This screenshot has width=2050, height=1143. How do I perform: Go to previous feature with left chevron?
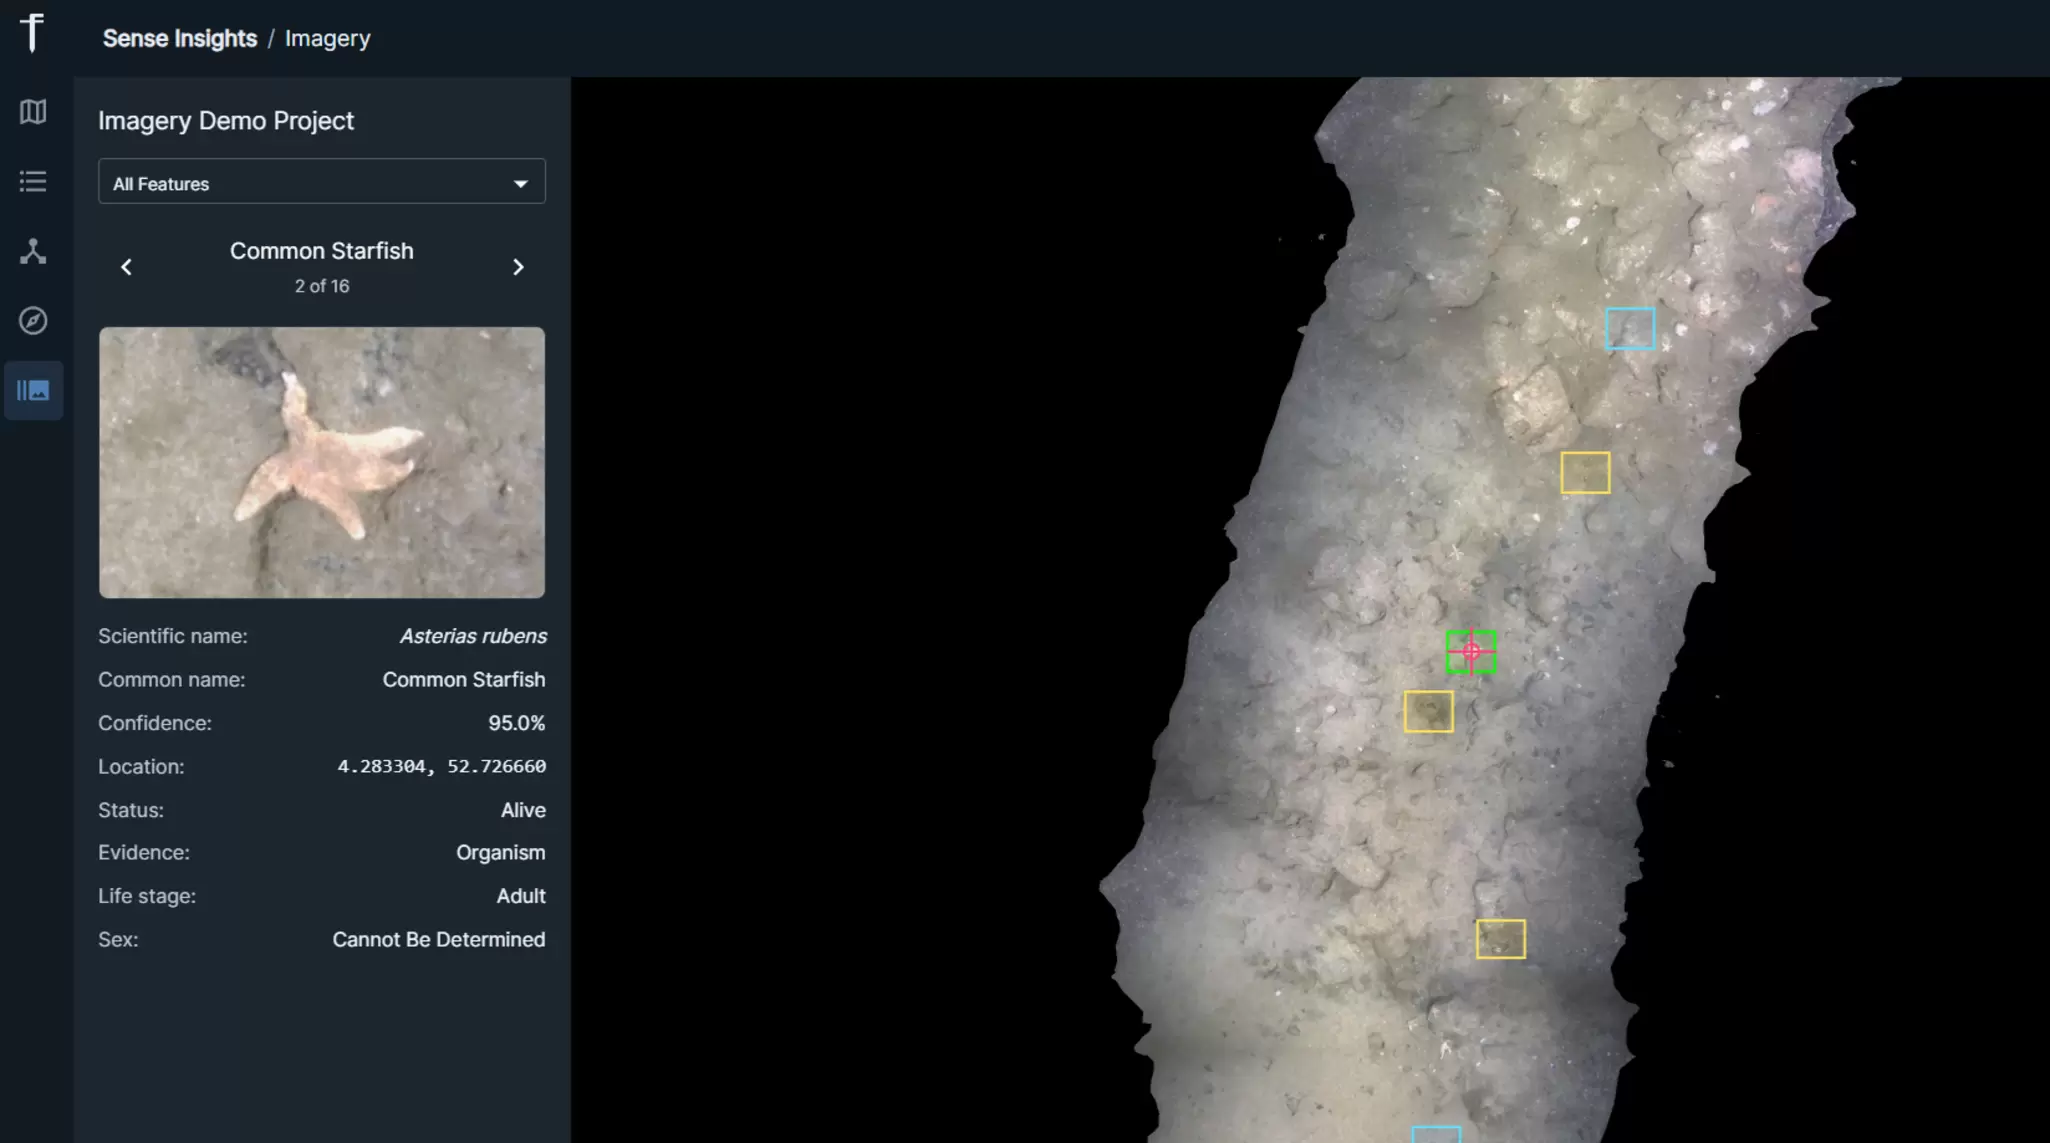[x=126, y=267]
